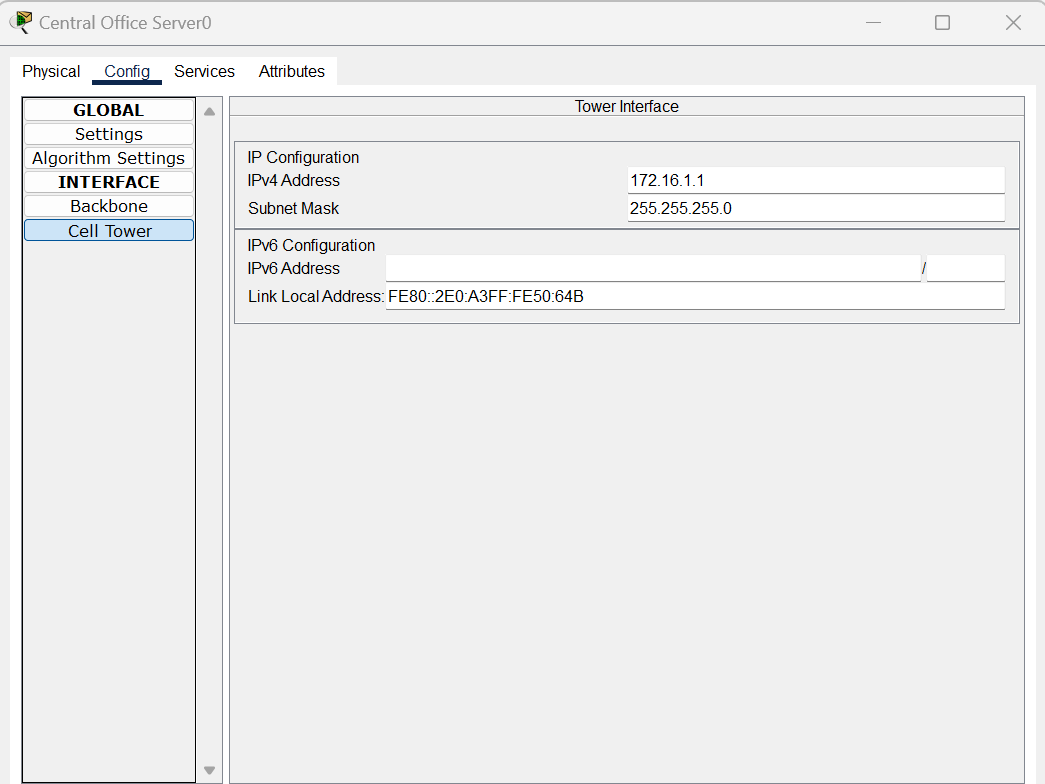Switch to the Services tab
Image resolution: width=1045 pixels, height=784 pixels.
204,71
